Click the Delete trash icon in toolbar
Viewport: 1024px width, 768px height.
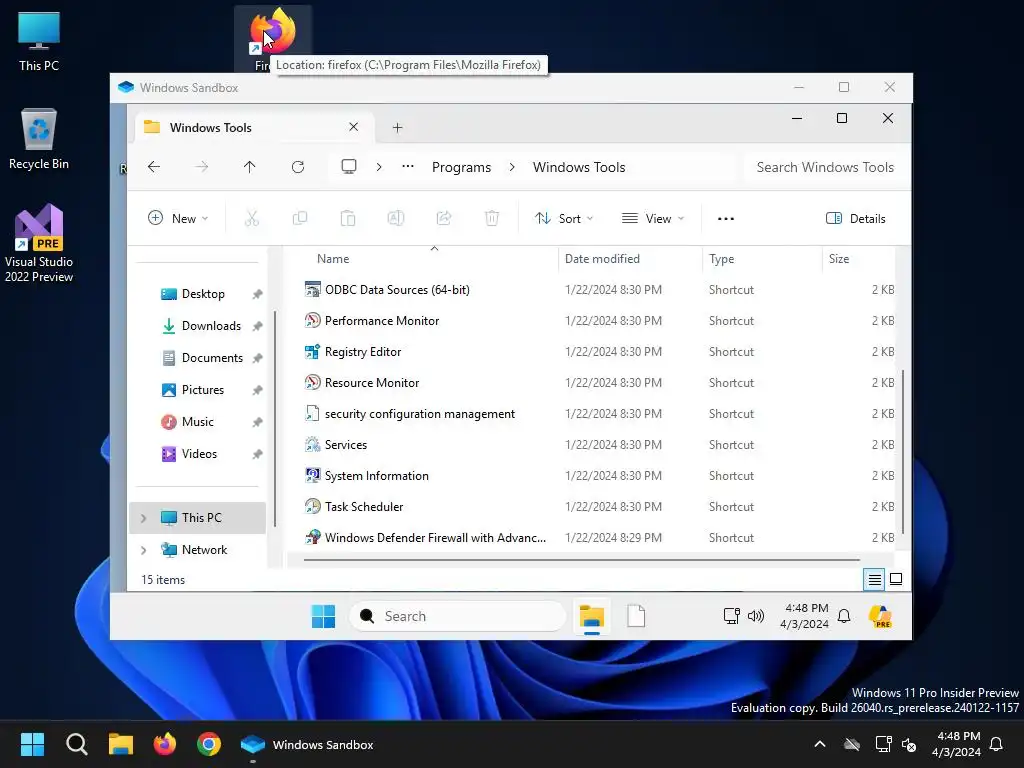point(492,218)
